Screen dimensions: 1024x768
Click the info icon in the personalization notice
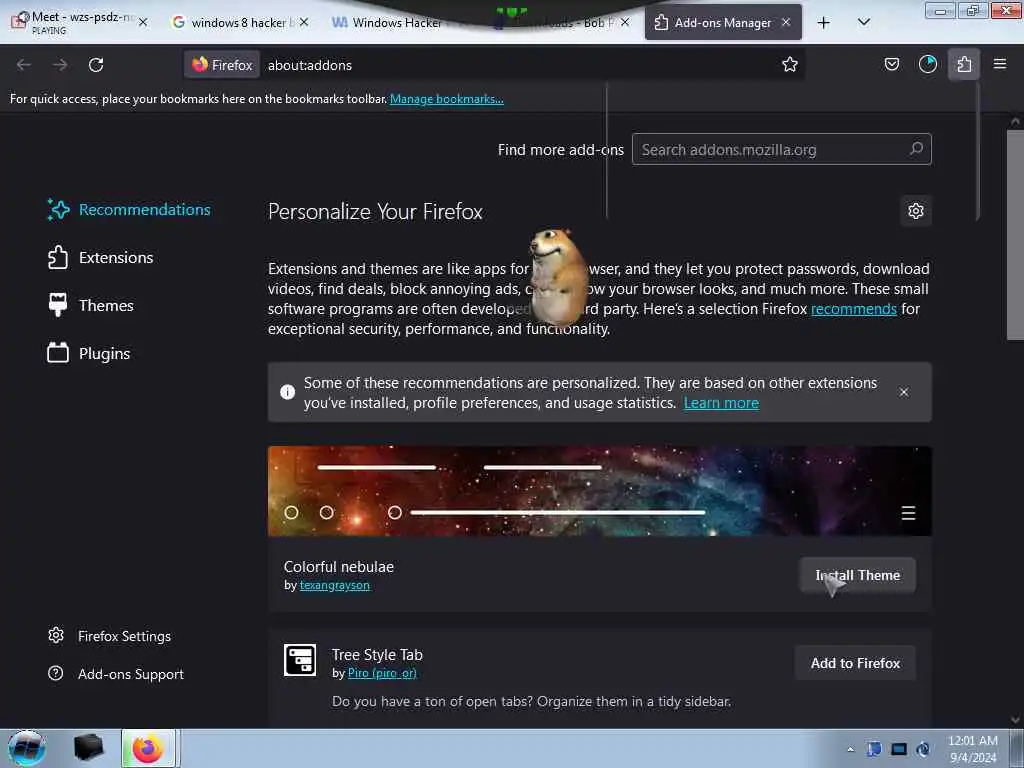pyautogui.click(x=287, y=392)
